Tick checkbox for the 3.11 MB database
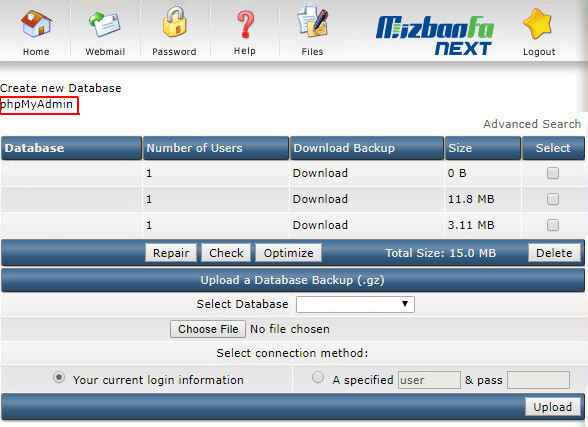This screenshot has width=588, height=427. pyautogui.click(x=553, y=225)
